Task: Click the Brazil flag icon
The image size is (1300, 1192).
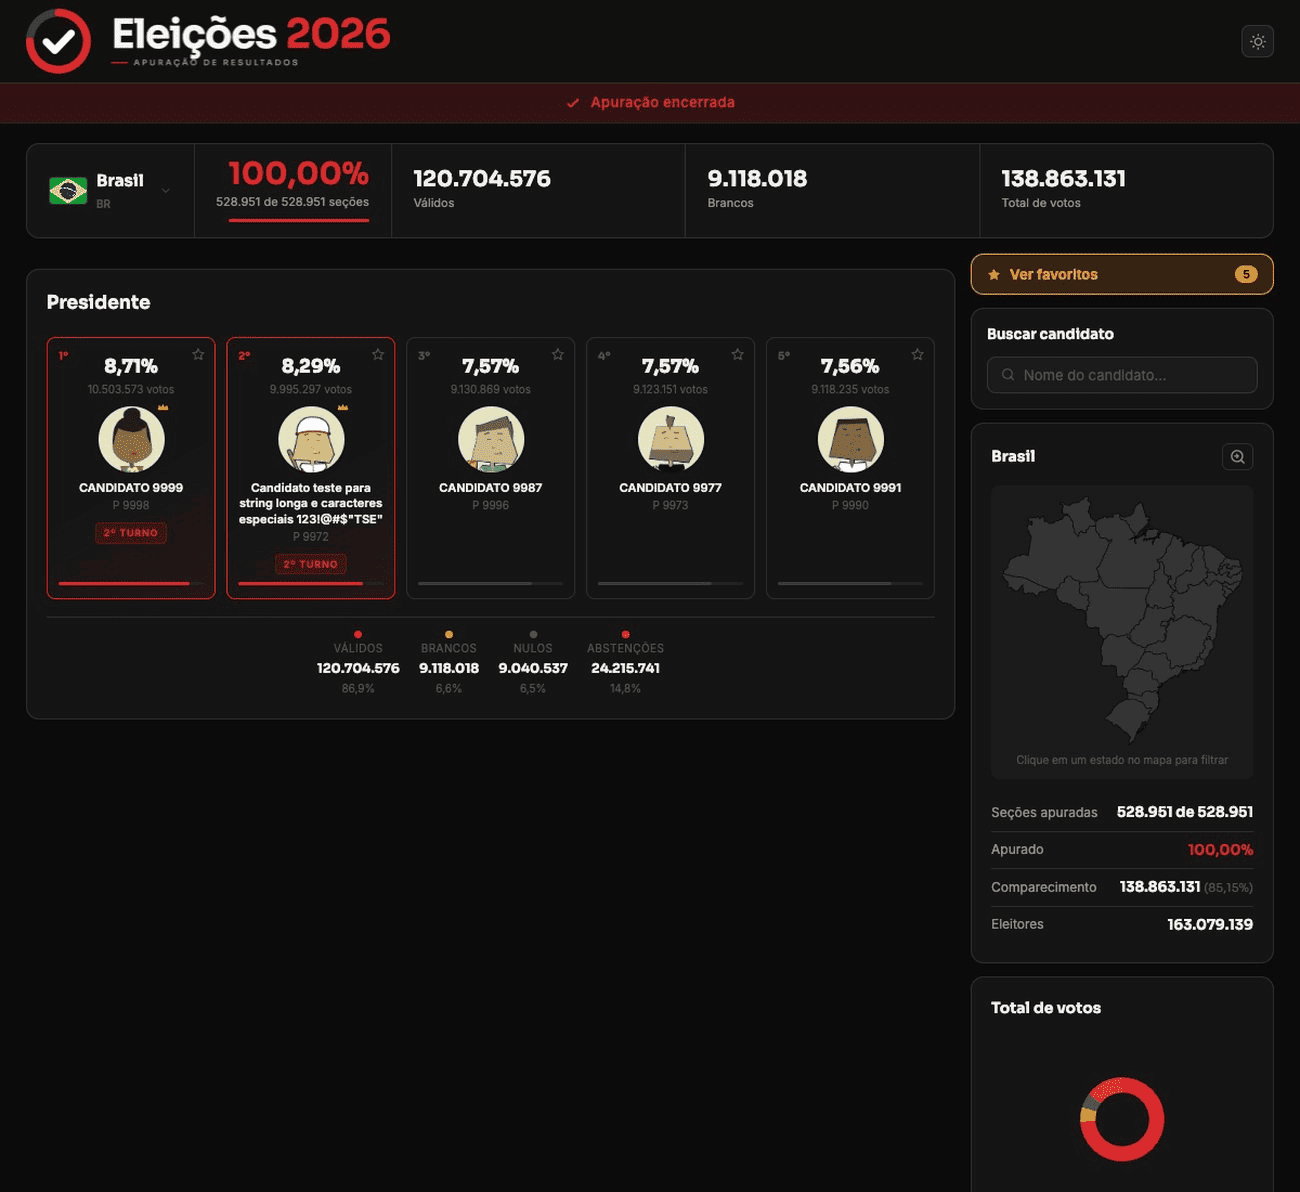Action: click(x=68, y=190)
